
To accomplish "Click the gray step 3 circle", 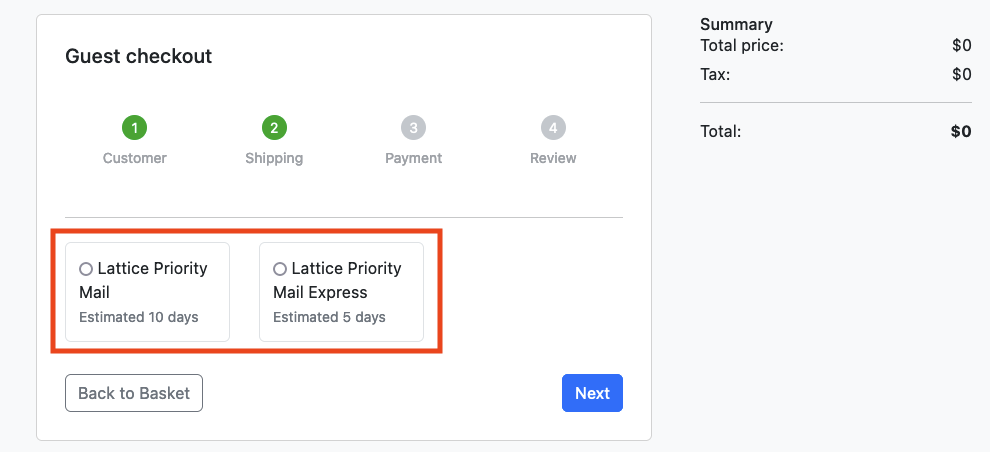I will pyautogui.click(x=414, y=128).
